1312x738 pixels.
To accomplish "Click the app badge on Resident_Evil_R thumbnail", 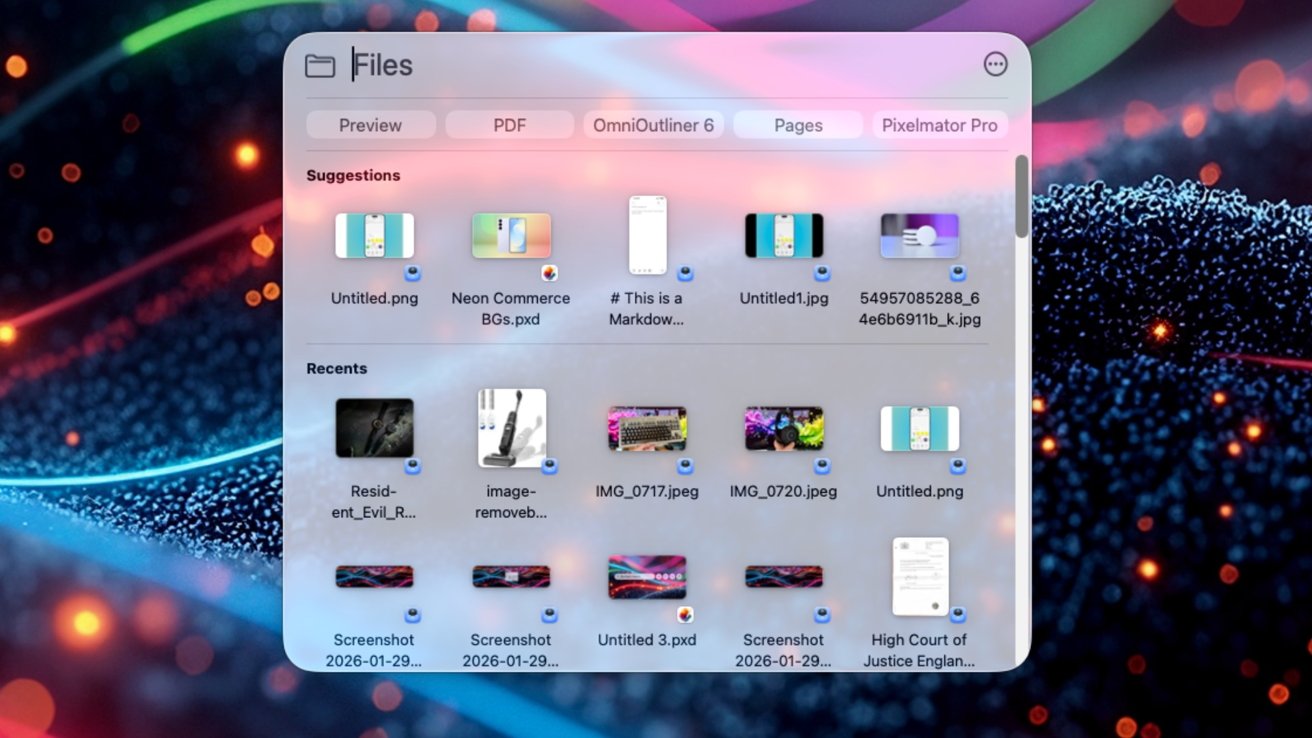I will (x=412, y=468).
